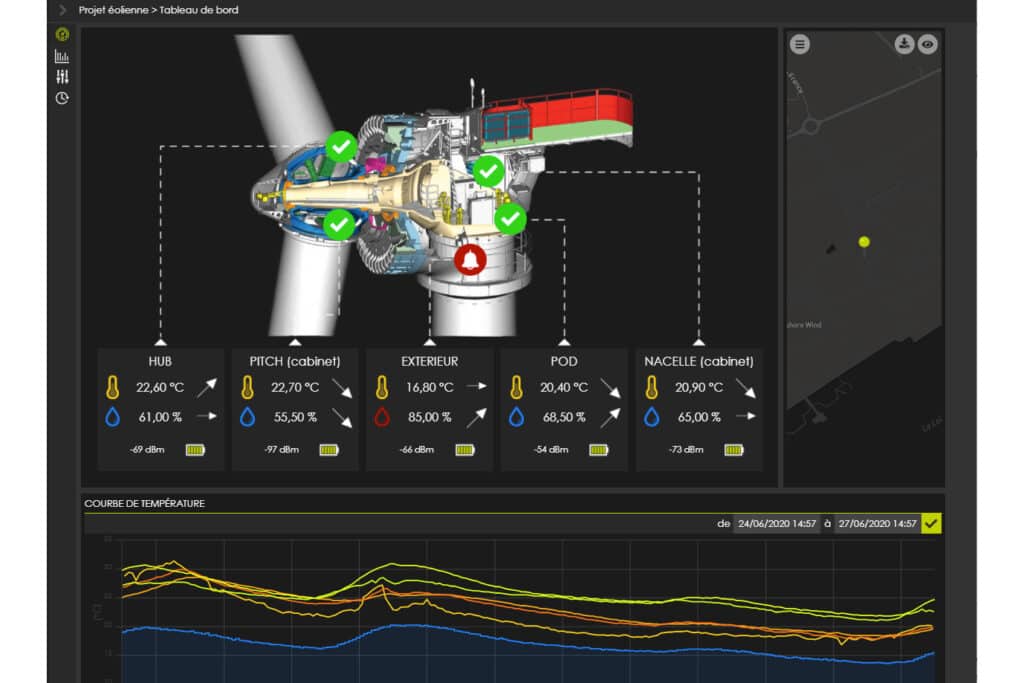Click the EXTERIEUR battery level icon
Image resolution: width=1024 pixels, height=683 pixels.
point(465,450)
